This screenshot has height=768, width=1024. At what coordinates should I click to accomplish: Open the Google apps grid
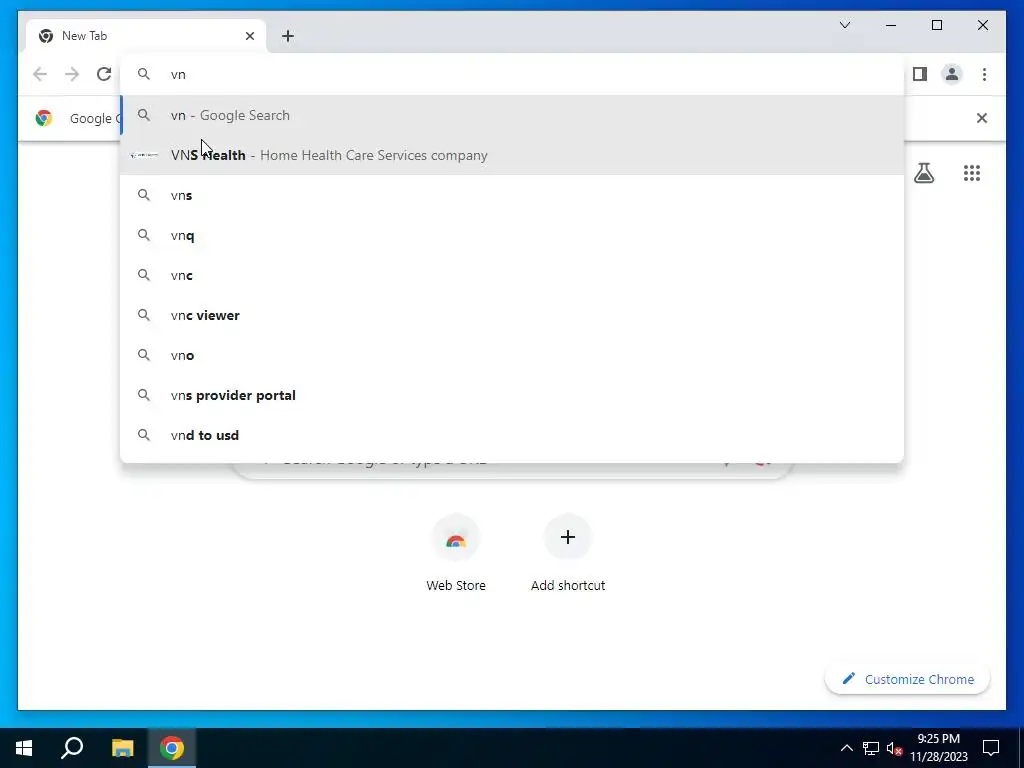point(972,173)
